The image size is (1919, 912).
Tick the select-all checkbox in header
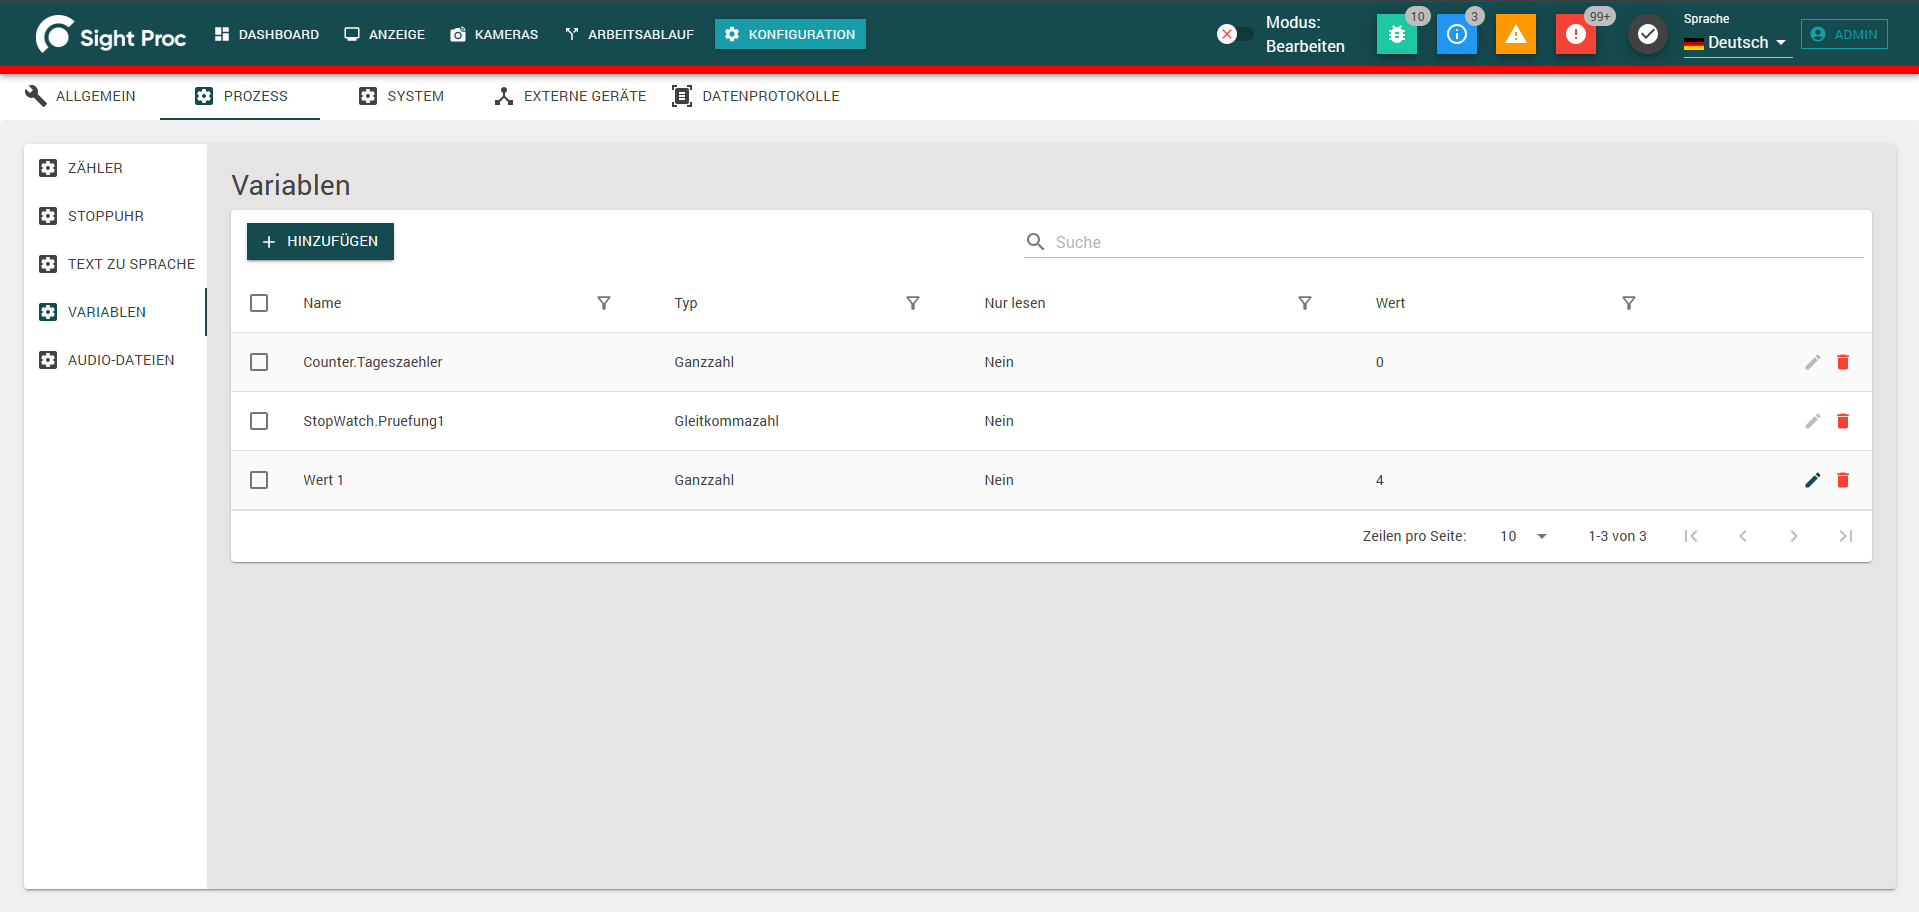pos(259,303)
